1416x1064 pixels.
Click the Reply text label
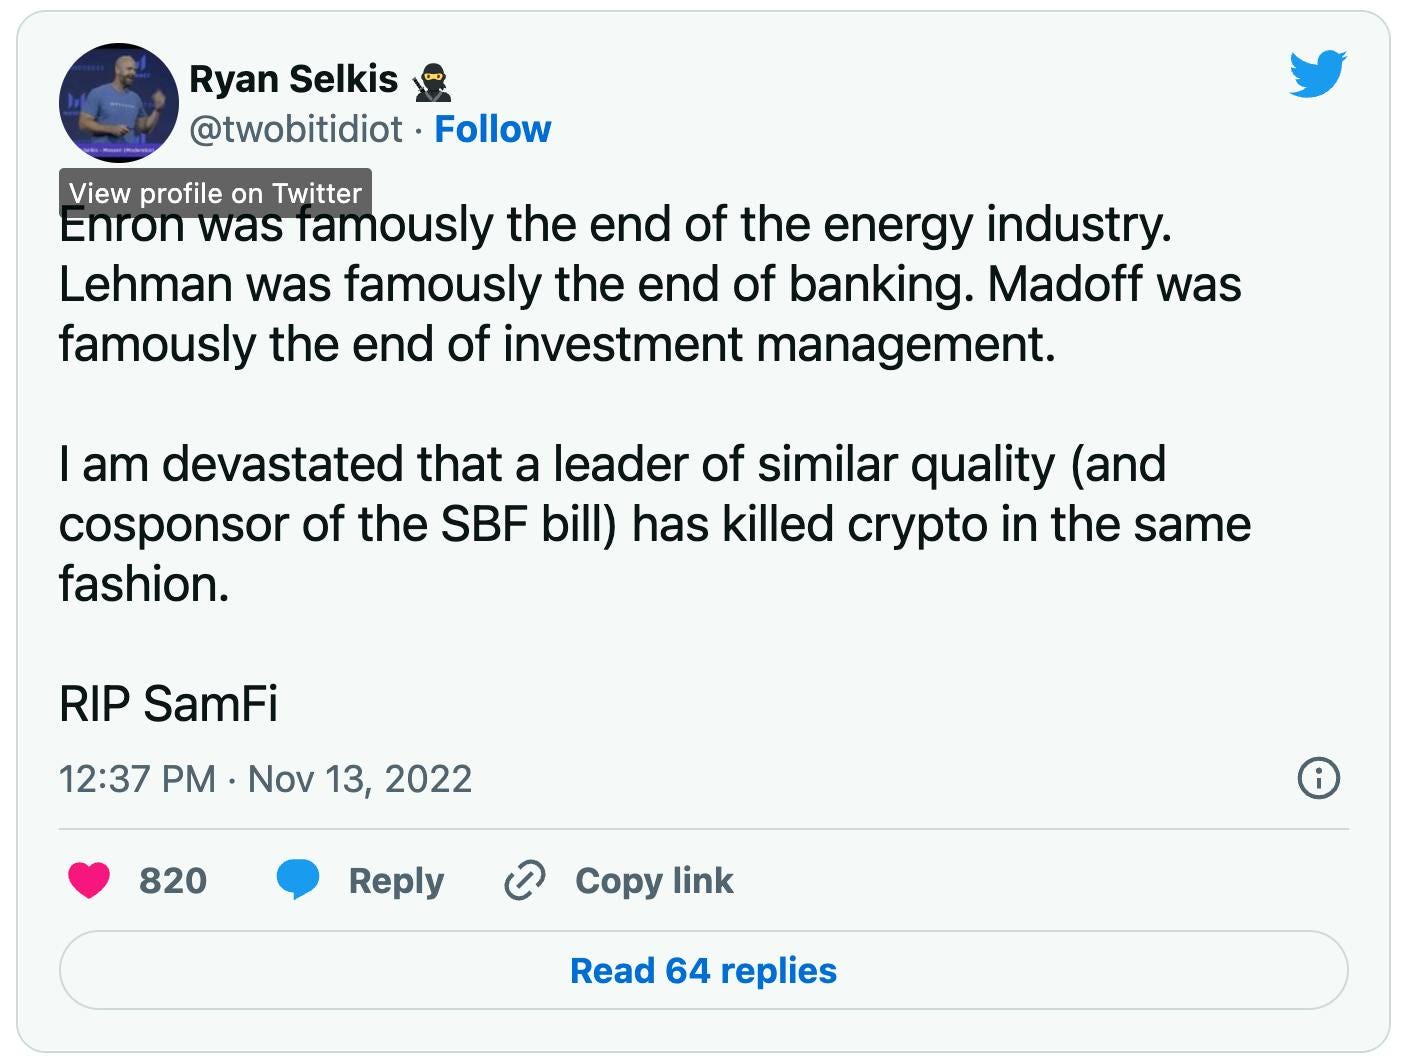(x=396, y=880)
